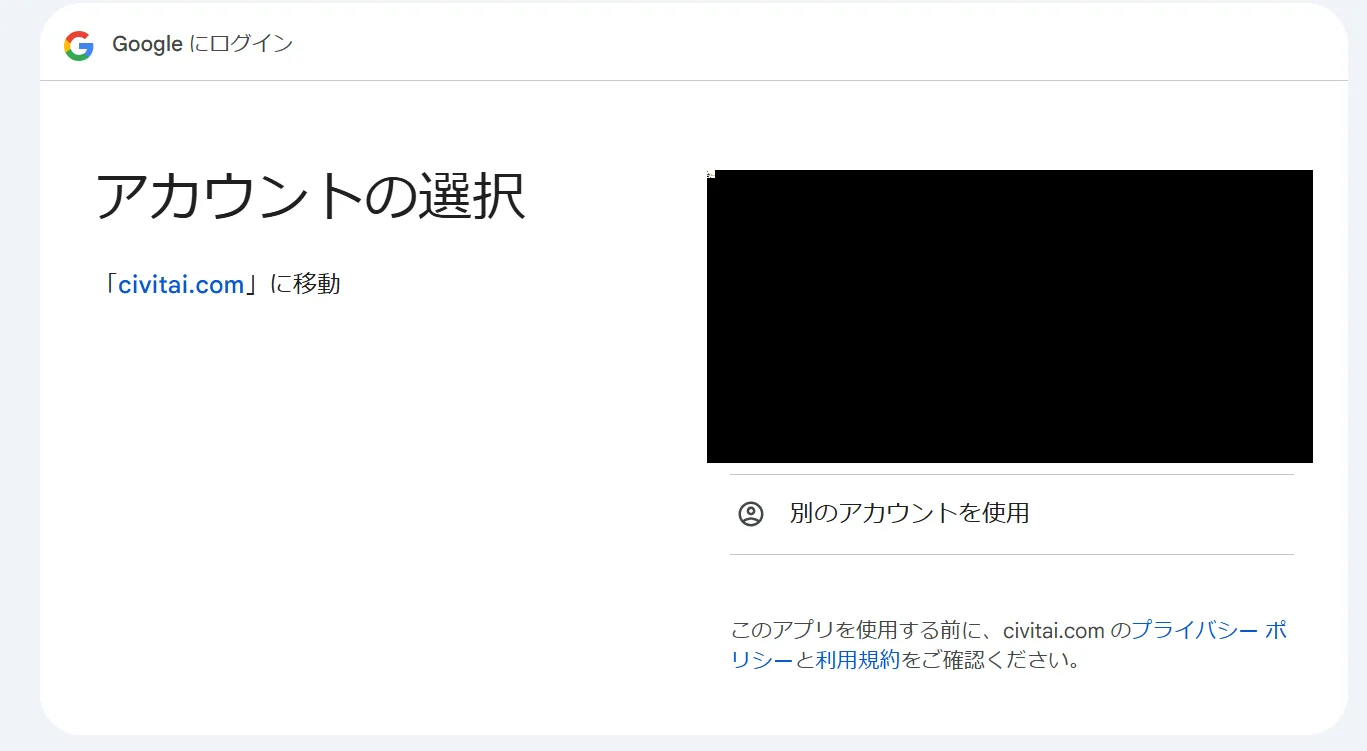Click the Google logo icon
This screenshot has width=1367, height=751.
pyautogui.click(x=78, y=45)
